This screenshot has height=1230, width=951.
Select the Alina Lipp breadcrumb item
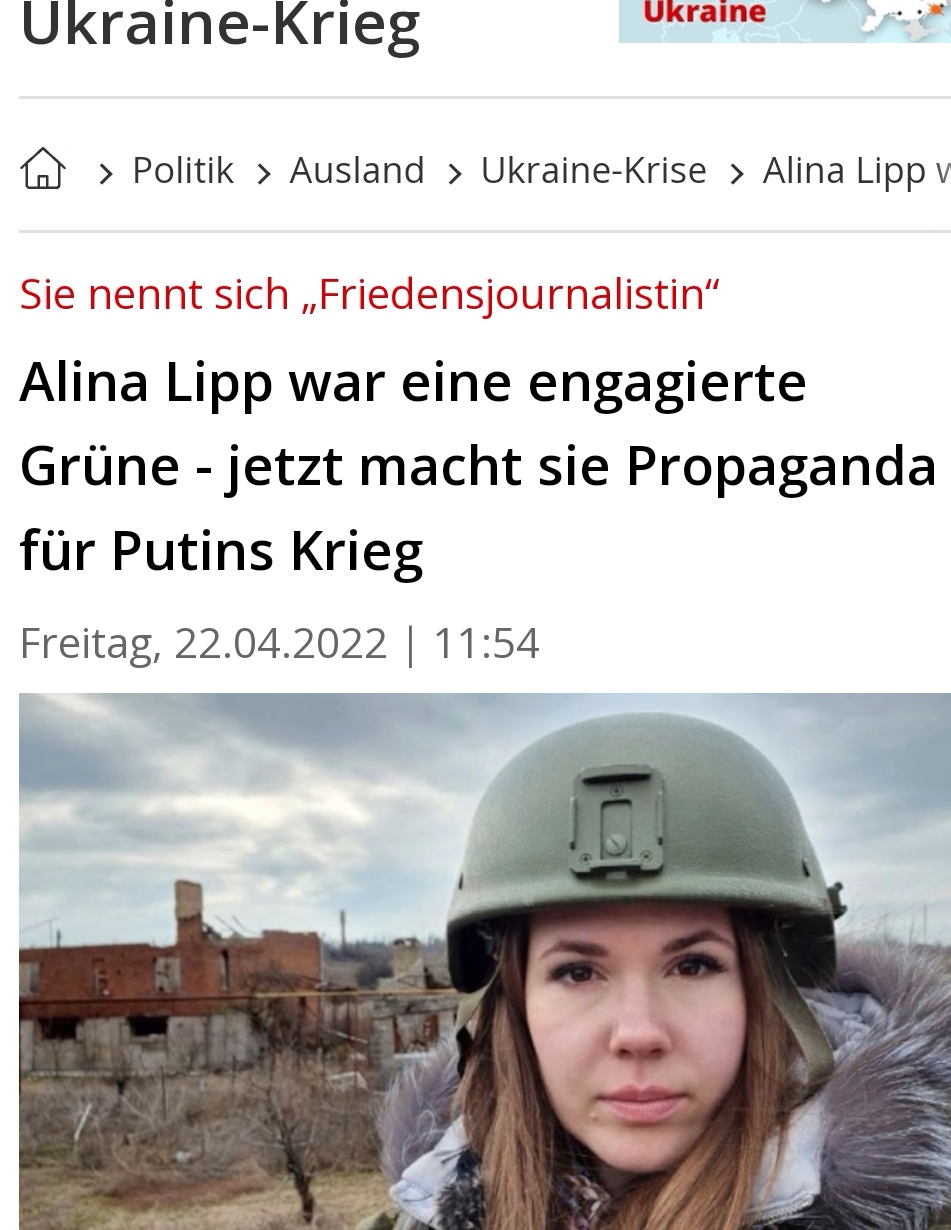point(856,172)
